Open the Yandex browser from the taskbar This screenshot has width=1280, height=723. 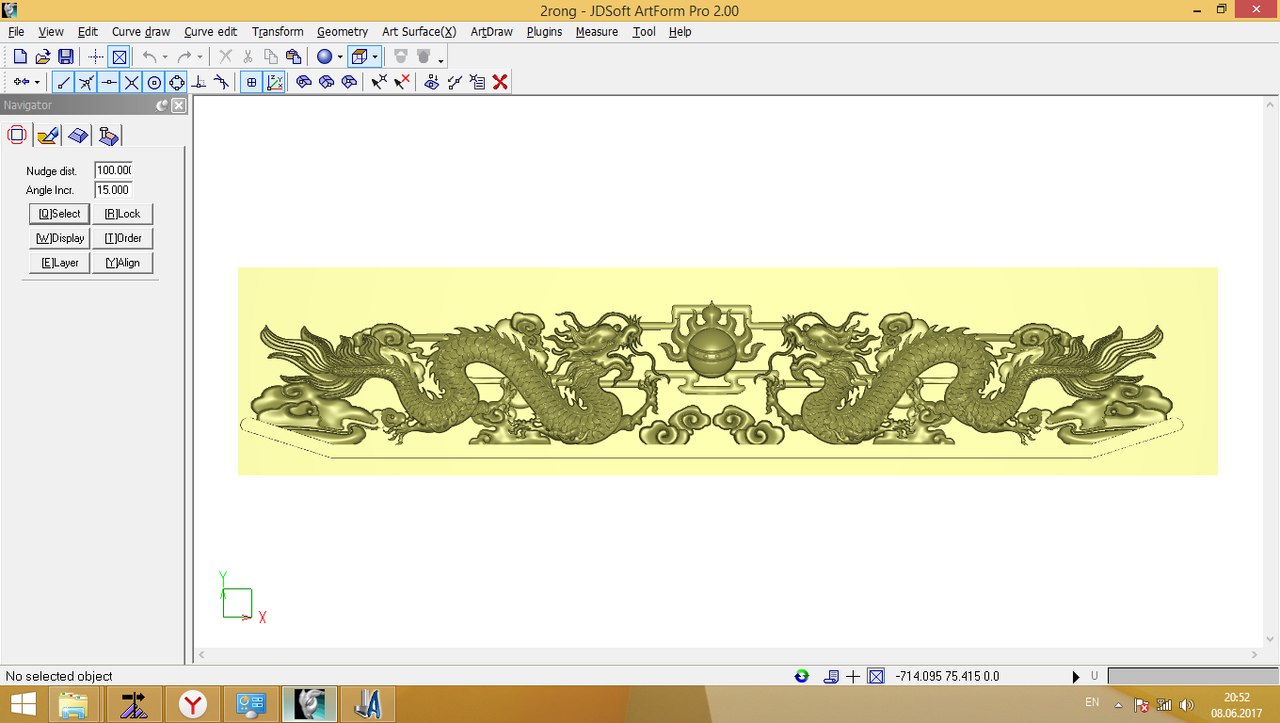(x=192, y=705)
